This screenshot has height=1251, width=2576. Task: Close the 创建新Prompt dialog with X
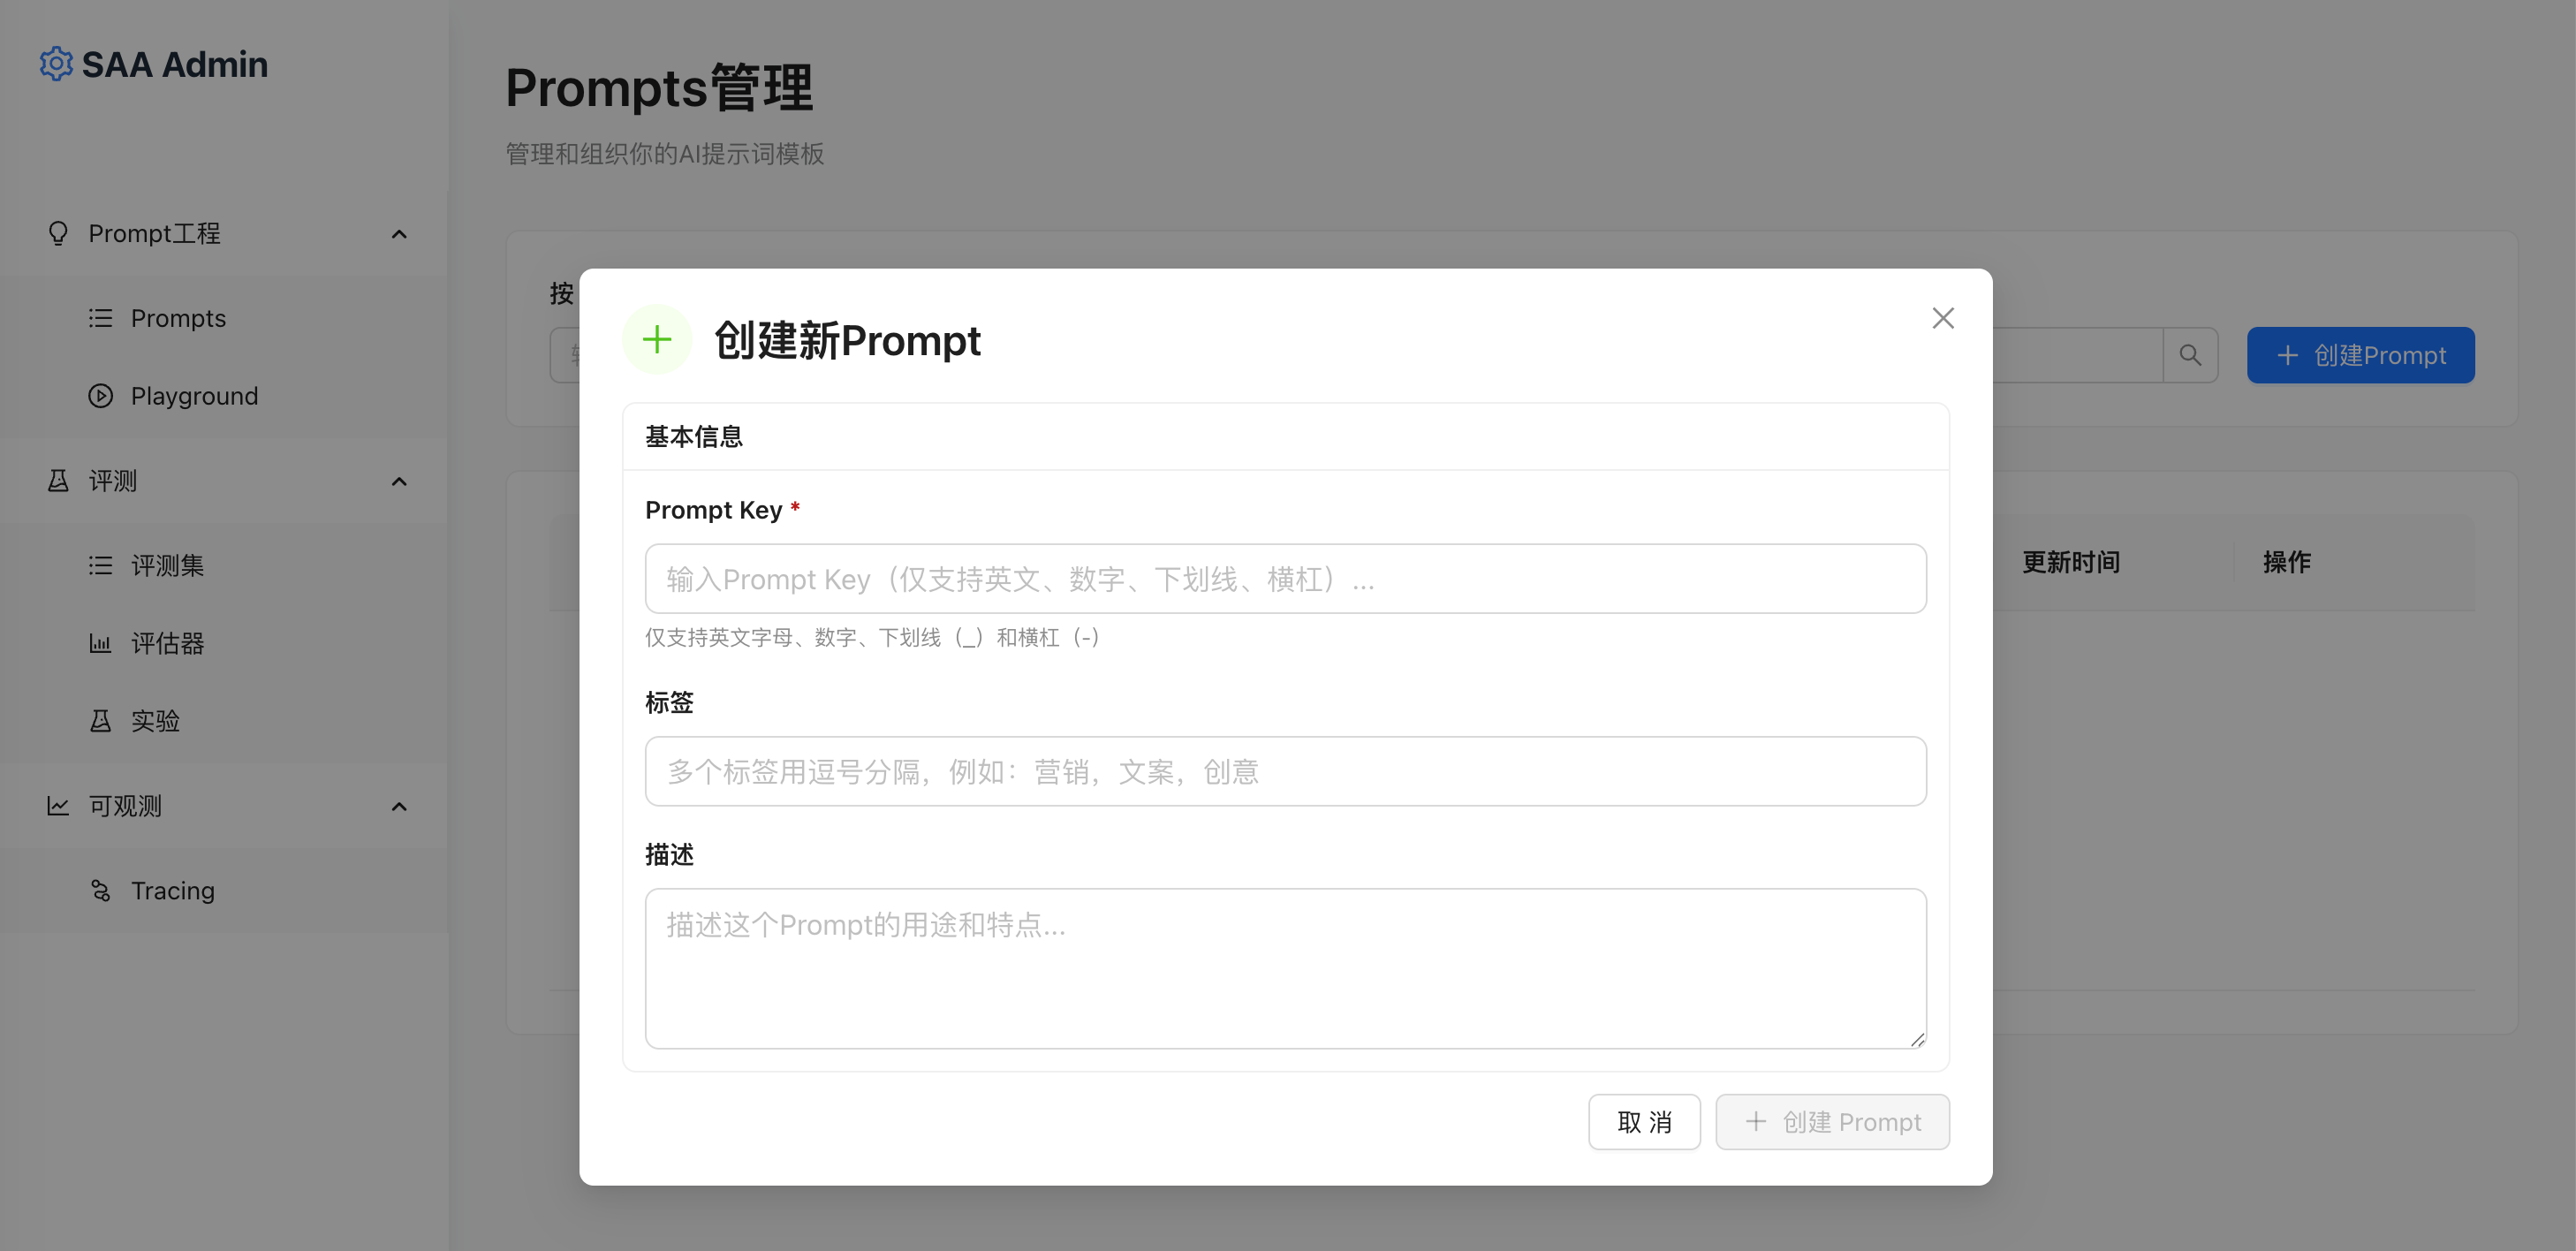1942,318
